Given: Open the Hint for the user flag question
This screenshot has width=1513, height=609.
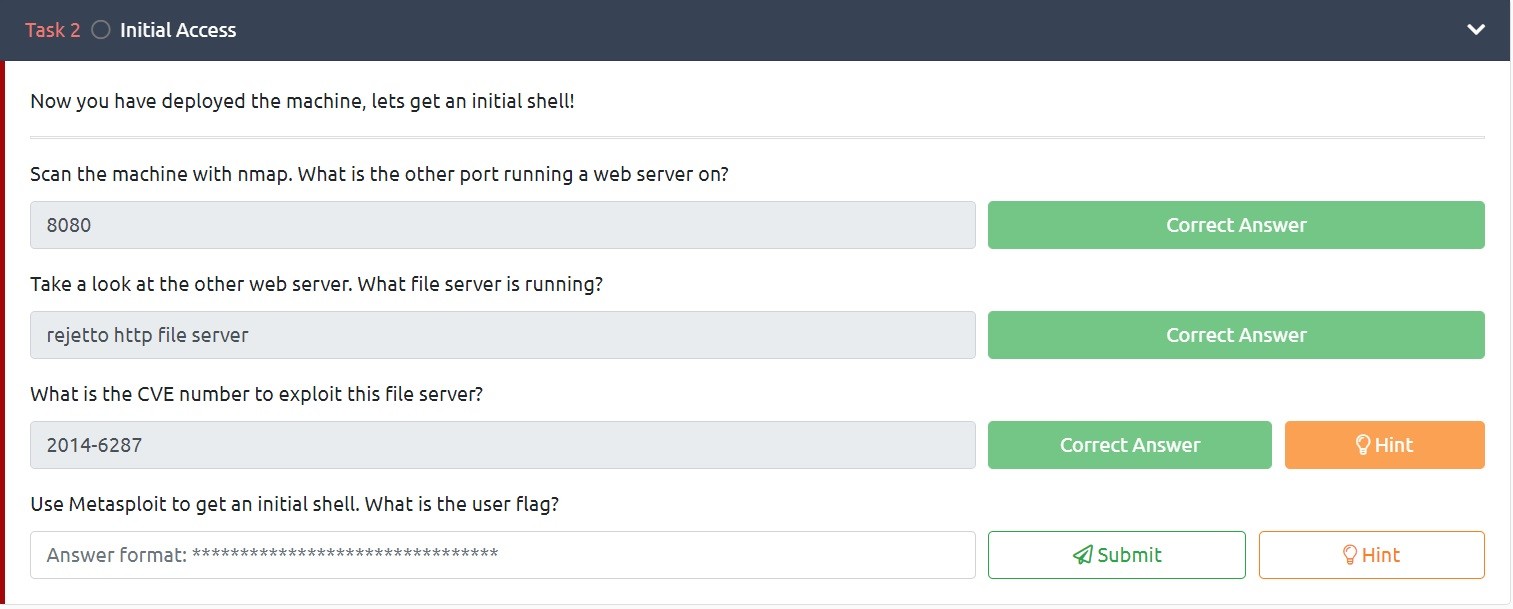Looking at the screenshot, I should (x=1371, y=555).
